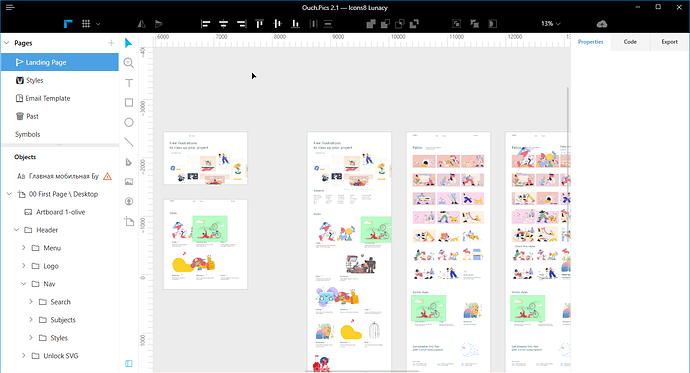Toggle the grid display icon
The image size is (690, 373).
86,24
